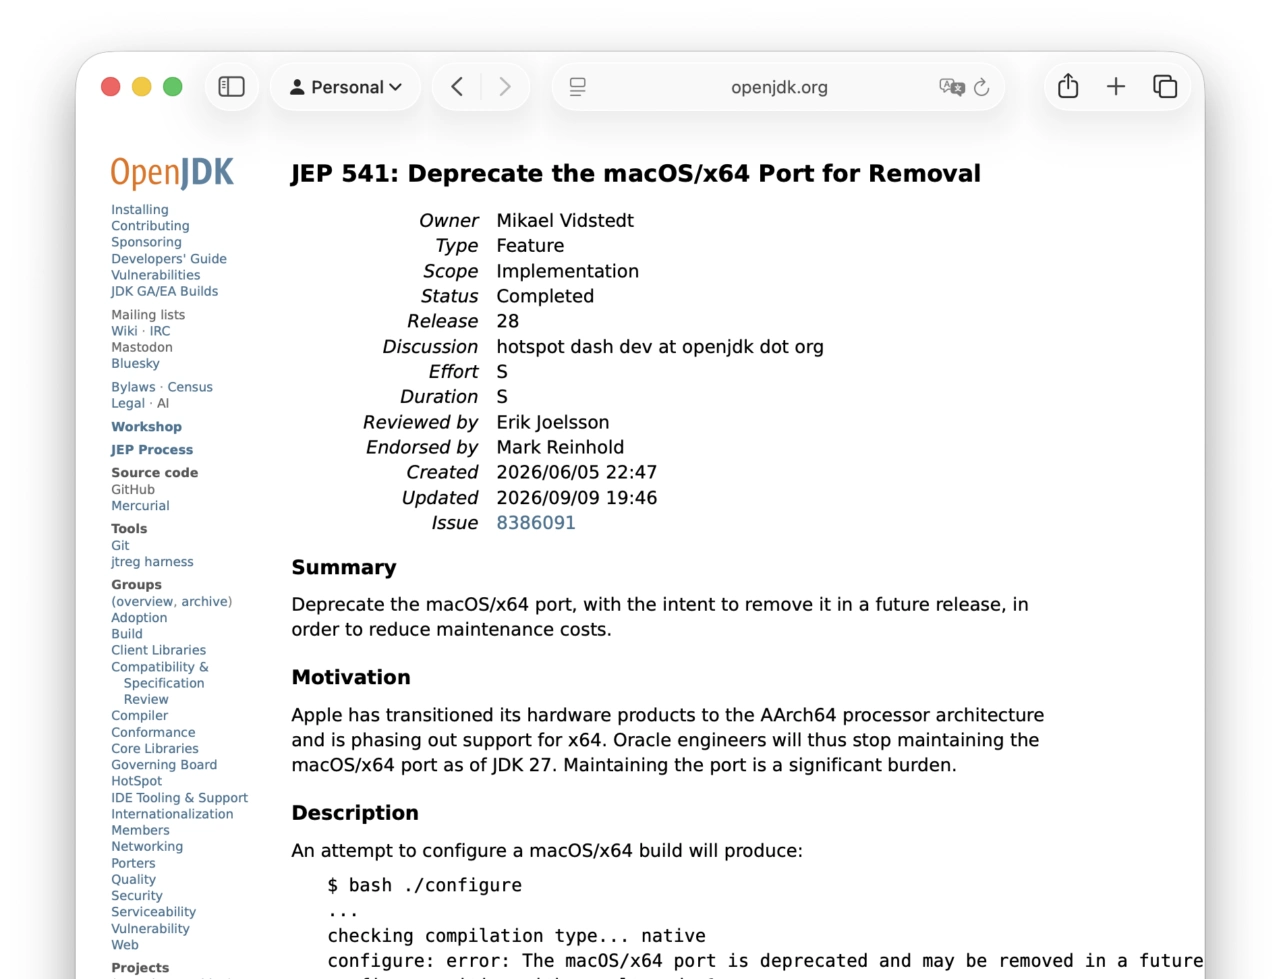Open the Installing link

pyautogui.click(x=140, y=210)
